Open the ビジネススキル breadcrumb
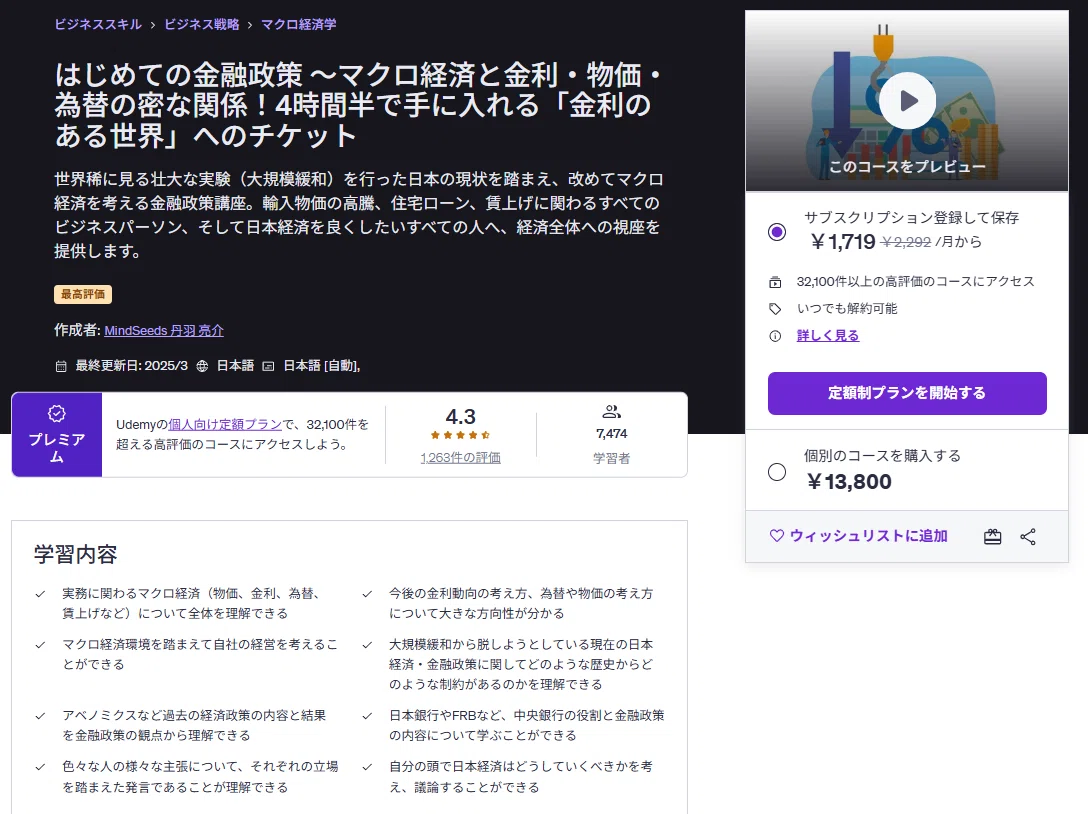 98,24
